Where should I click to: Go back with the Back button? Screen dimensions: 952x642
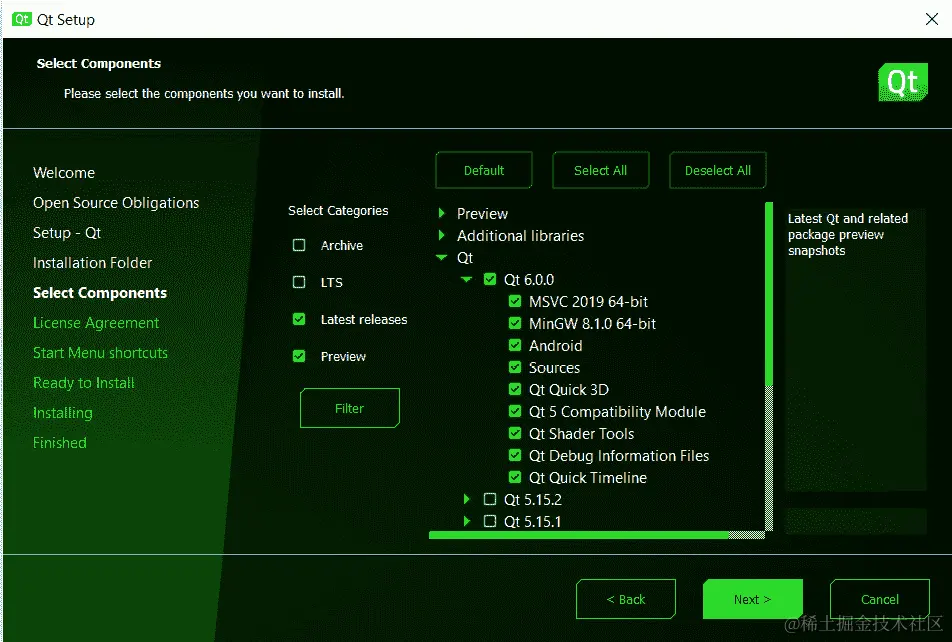(x=626, y=599)
